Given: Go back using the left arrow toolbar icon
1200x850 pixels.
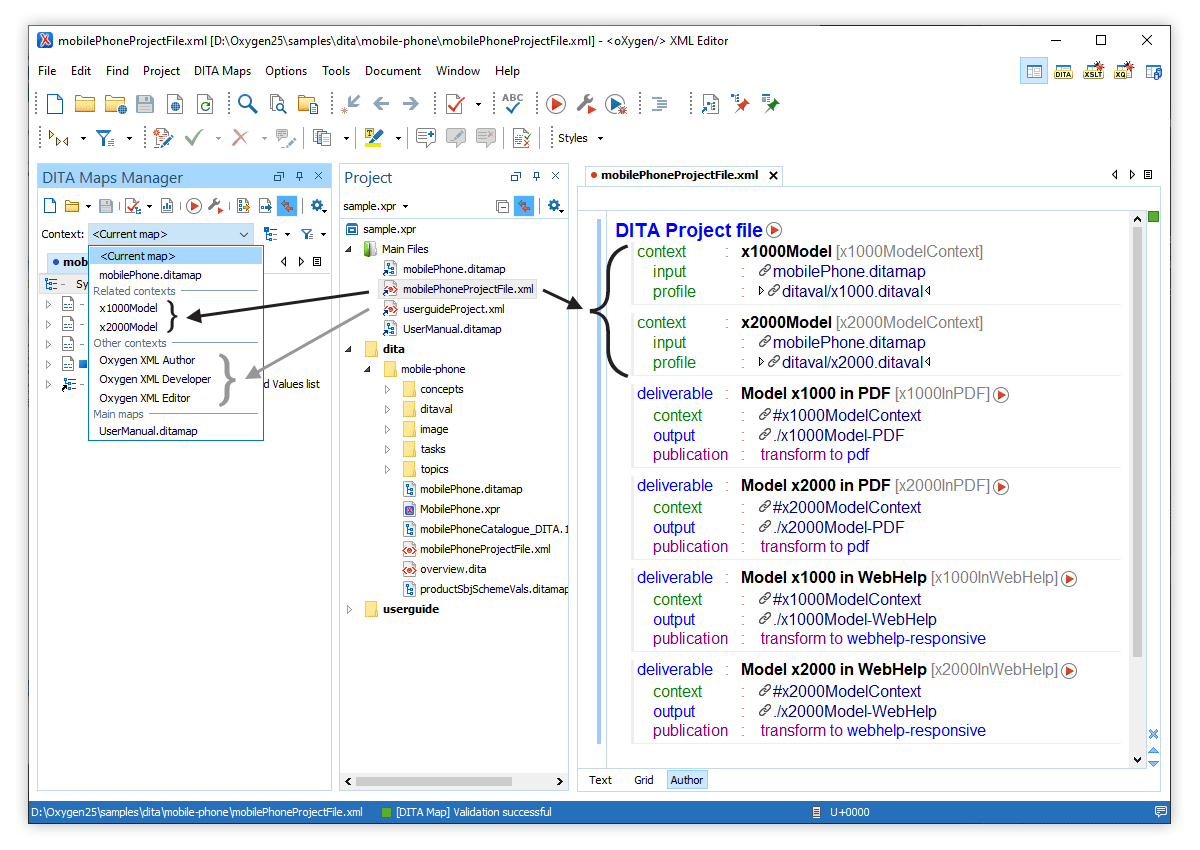Looking at the screenshot, I should pos(381,104).
